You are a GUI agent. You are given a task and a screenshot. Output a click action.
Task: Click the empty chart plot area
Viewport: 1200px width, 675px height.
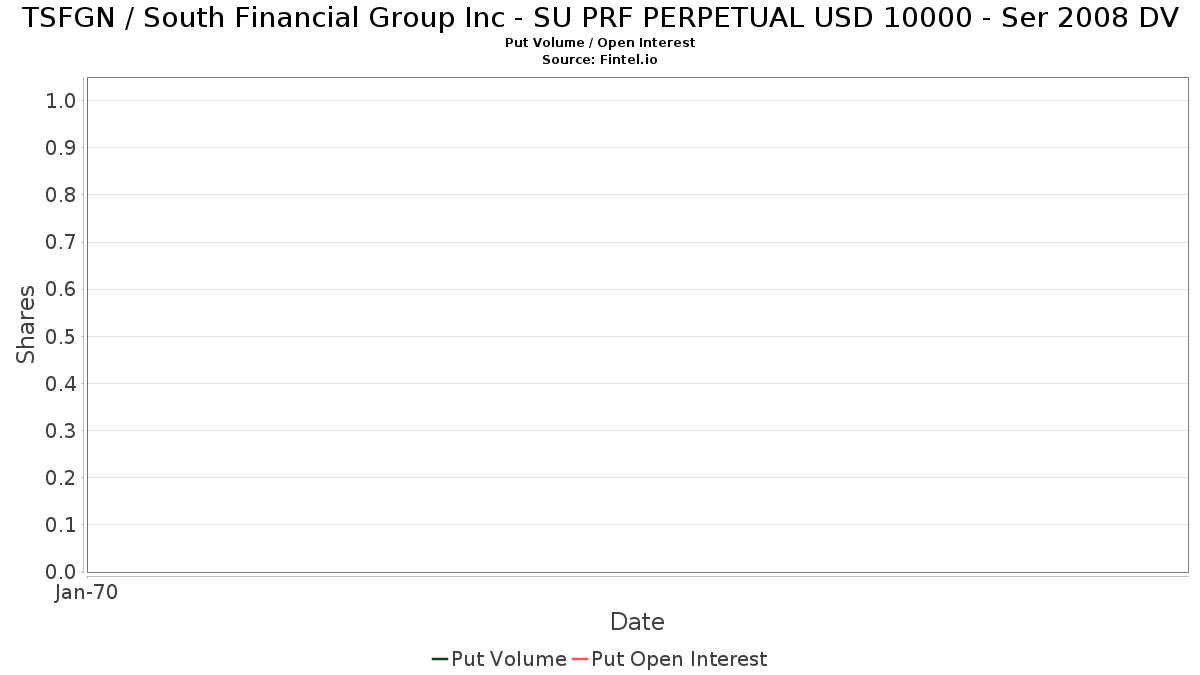tap(637, 325)
